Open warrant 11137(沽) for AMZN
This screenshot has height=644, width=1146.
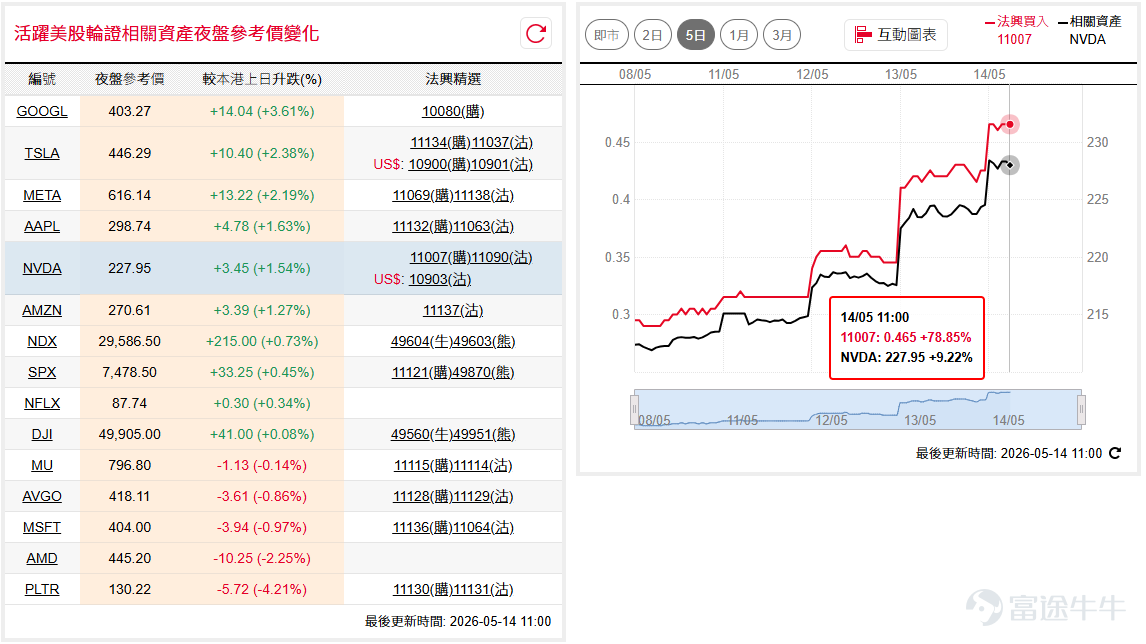click(x=453, y=311)
